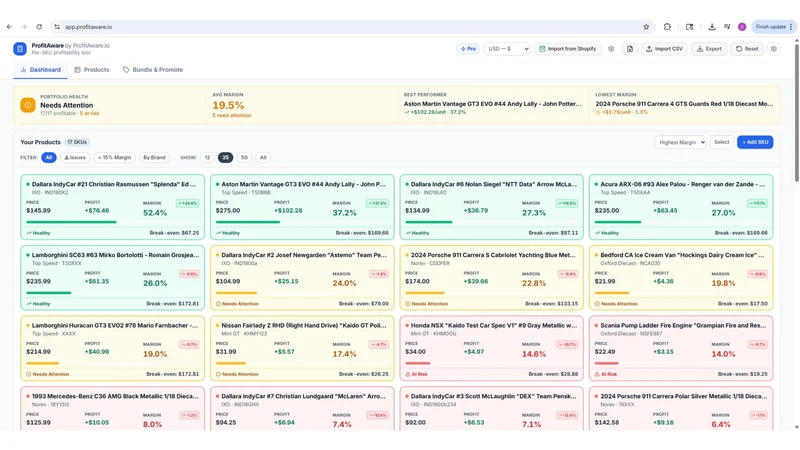Open the Products tab
800x450 pixels.
92,70
